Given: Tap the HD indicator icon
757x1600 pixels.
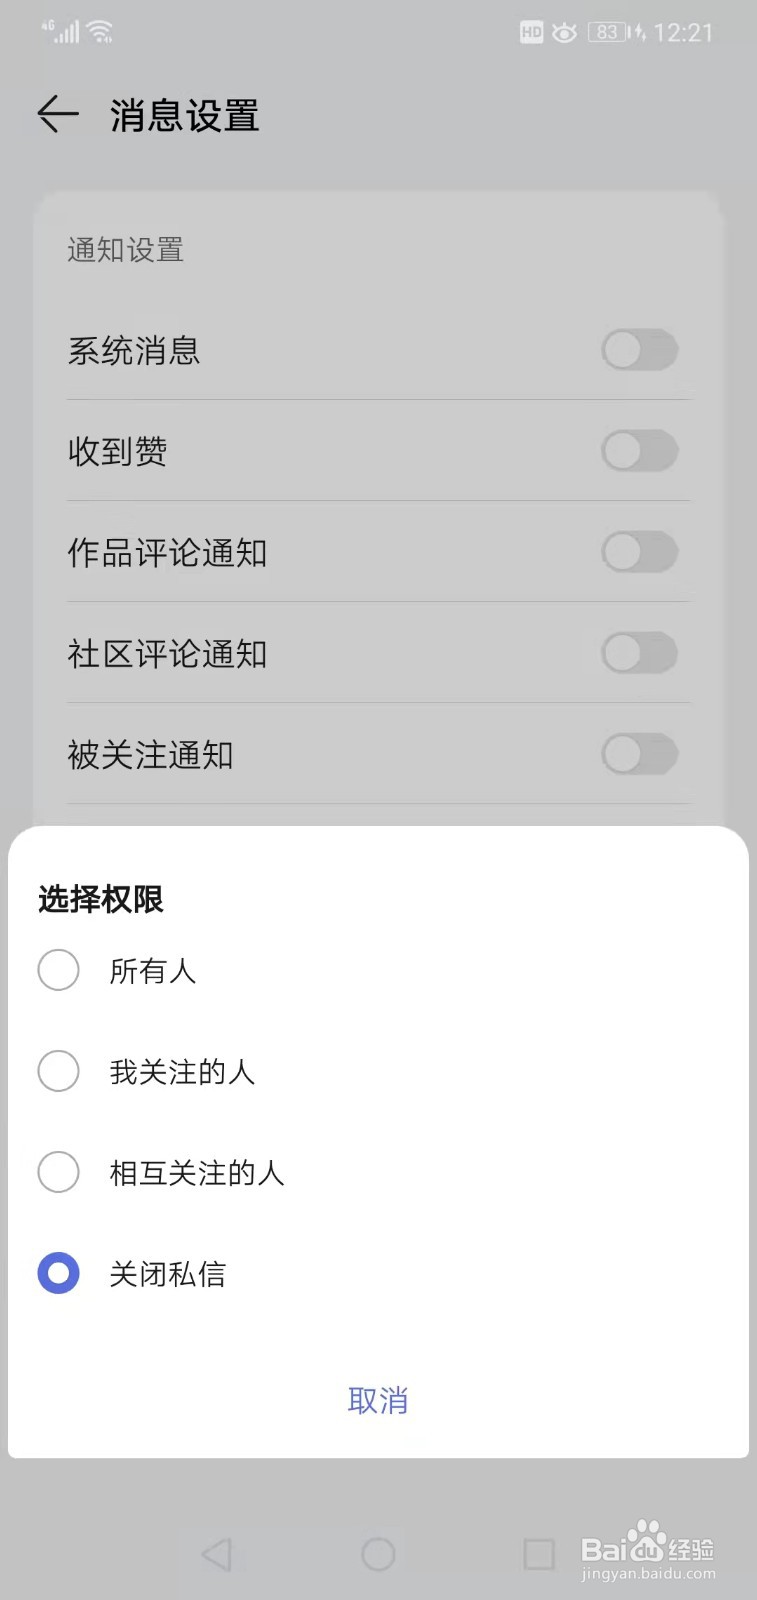Looking at the screenshot, I should (531, 32).
